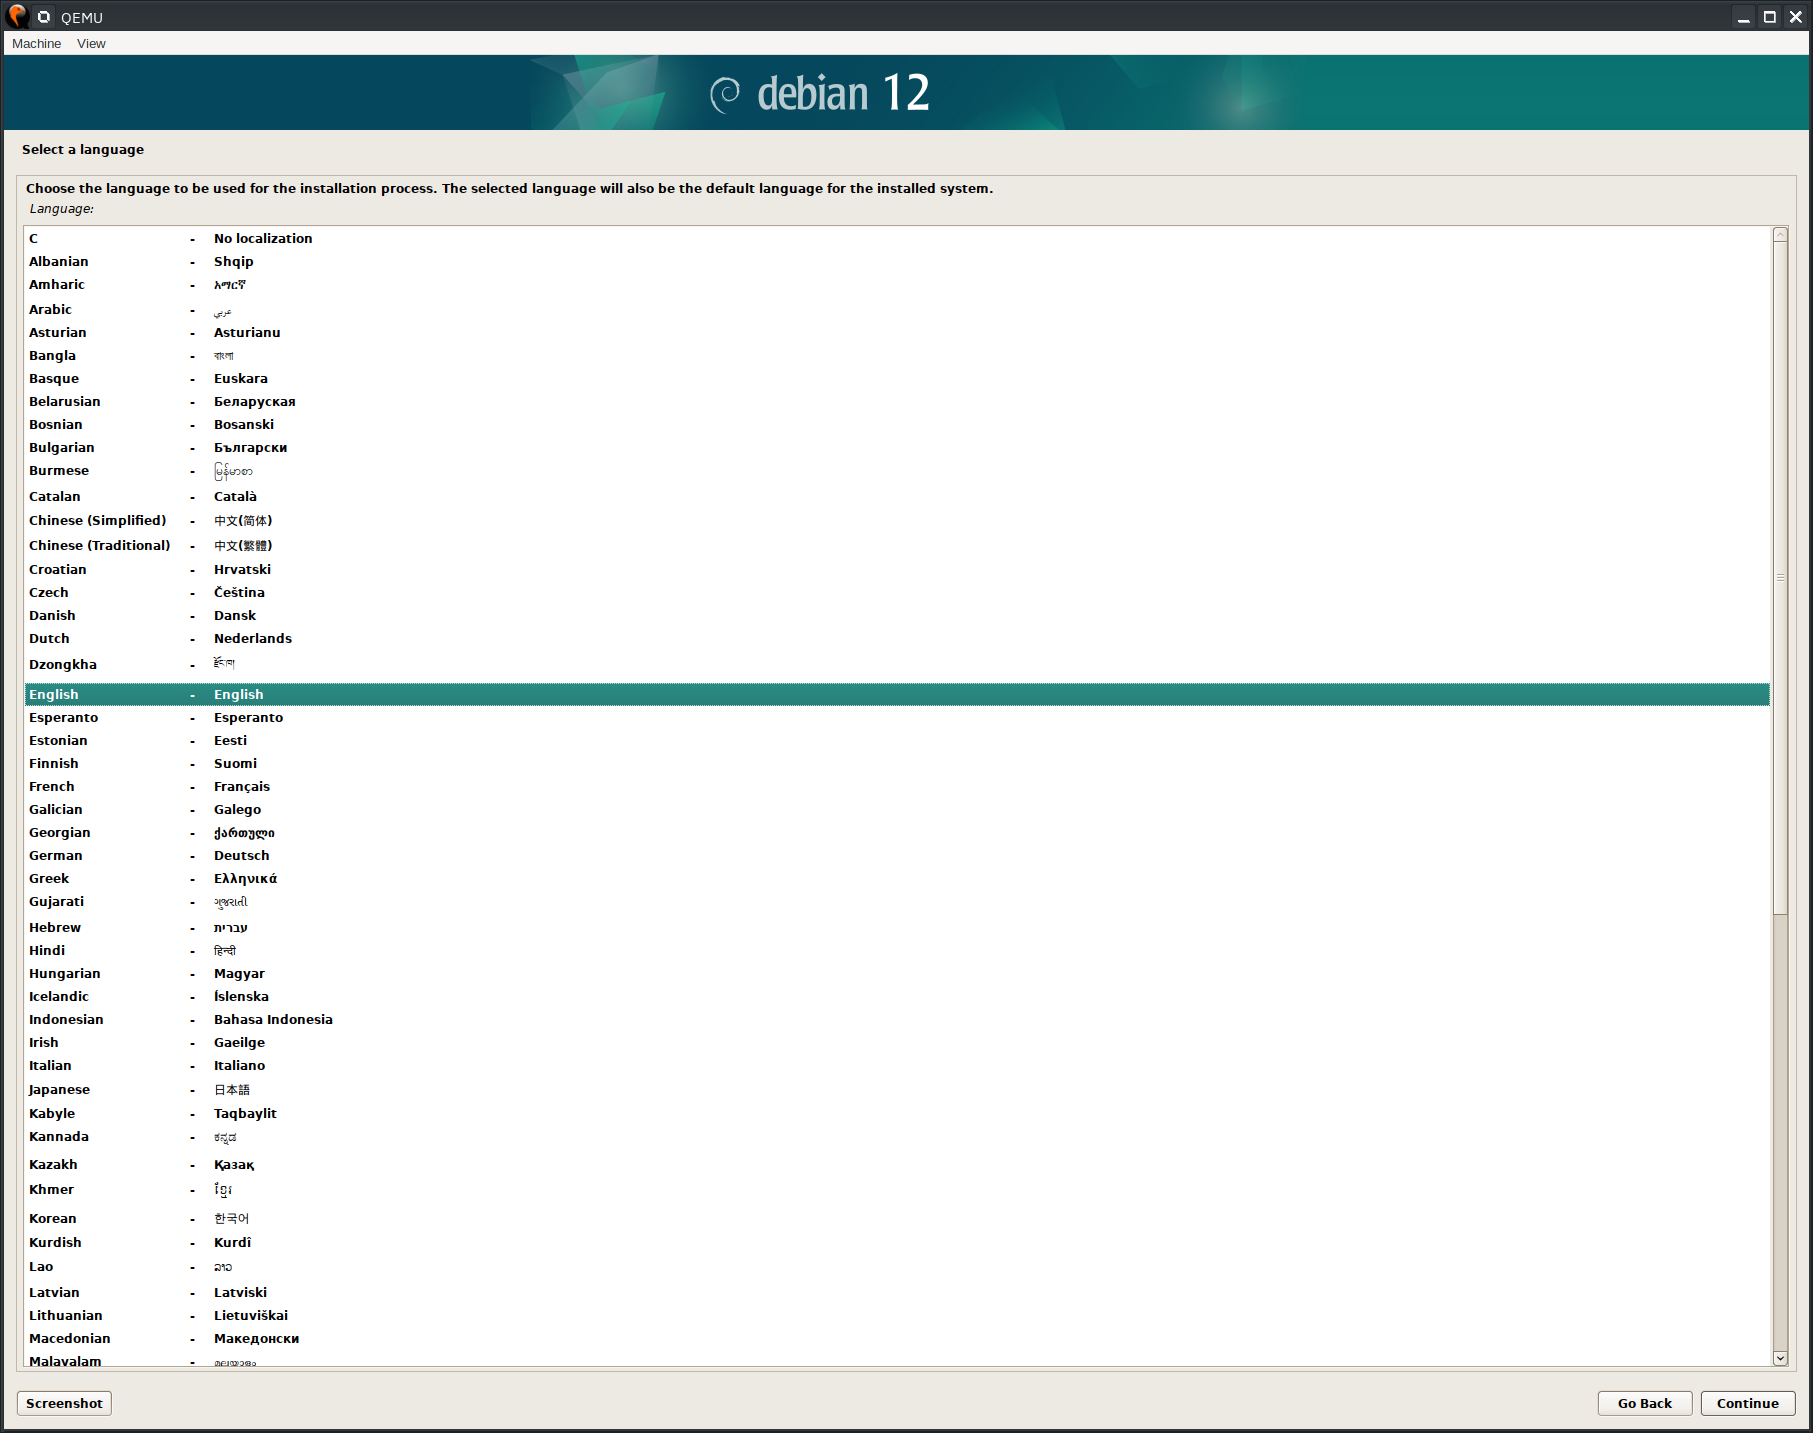
Task: Select Lithuanian language
Action: point(897,1315)
